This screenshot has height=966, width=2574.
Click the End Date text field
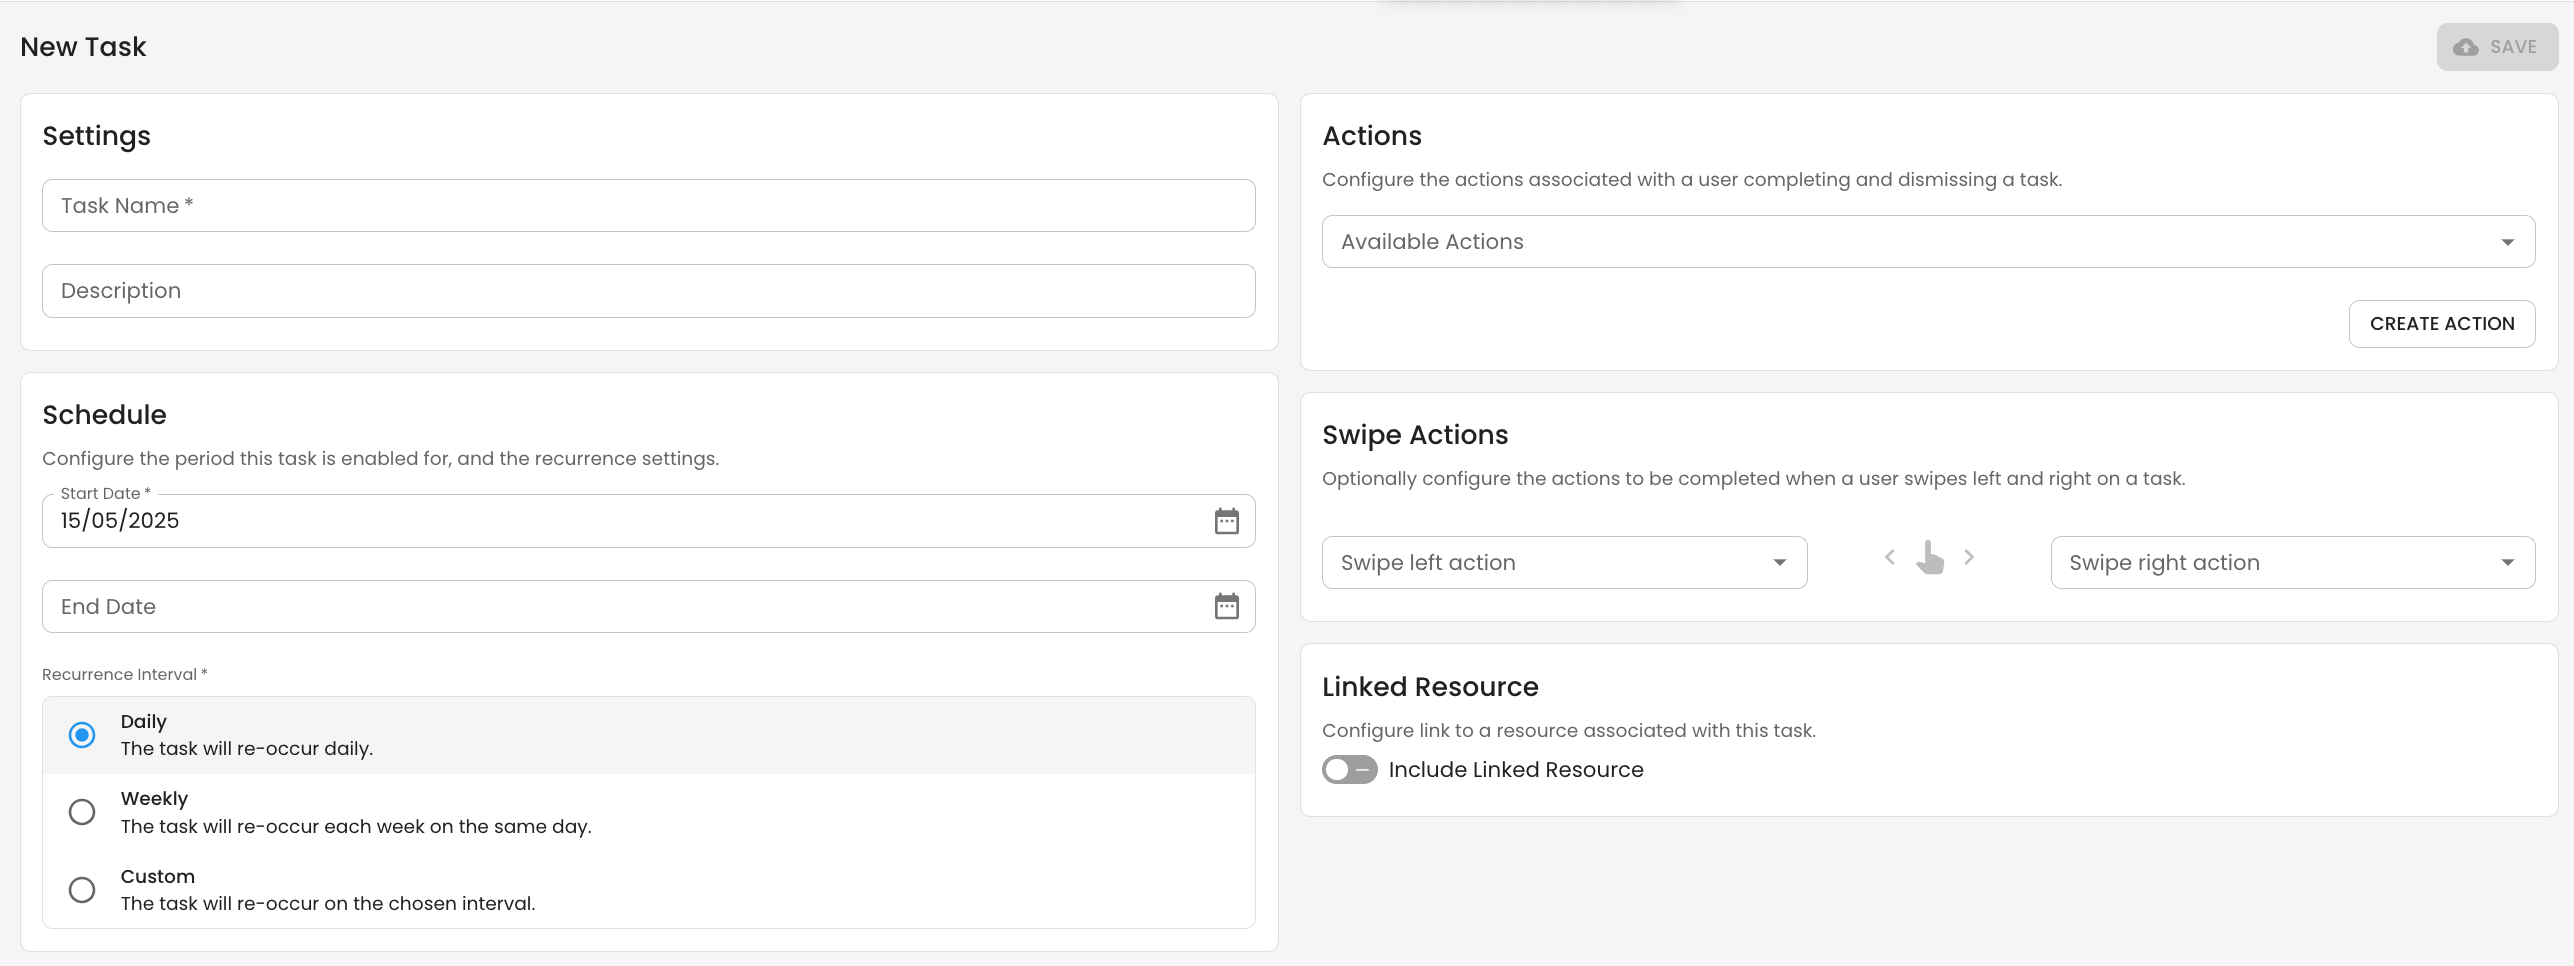pos(620,606)
